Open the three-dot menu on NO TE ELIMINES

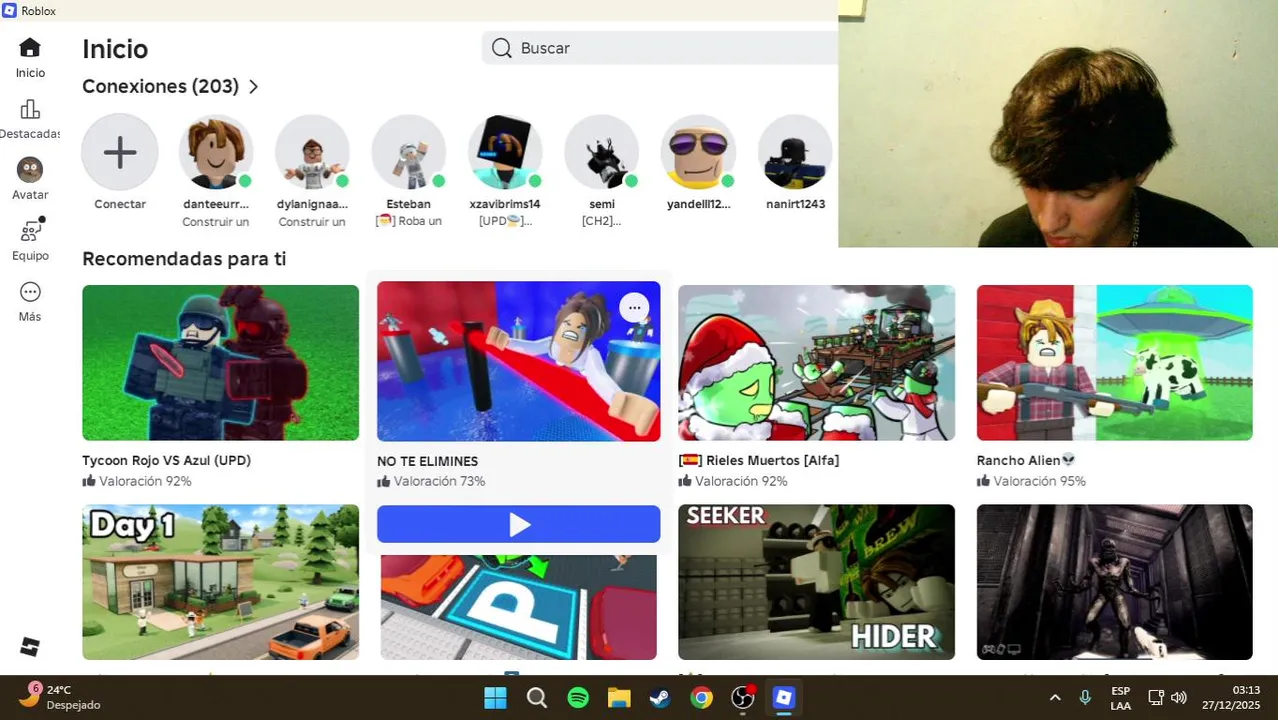[x=634, y=308]
